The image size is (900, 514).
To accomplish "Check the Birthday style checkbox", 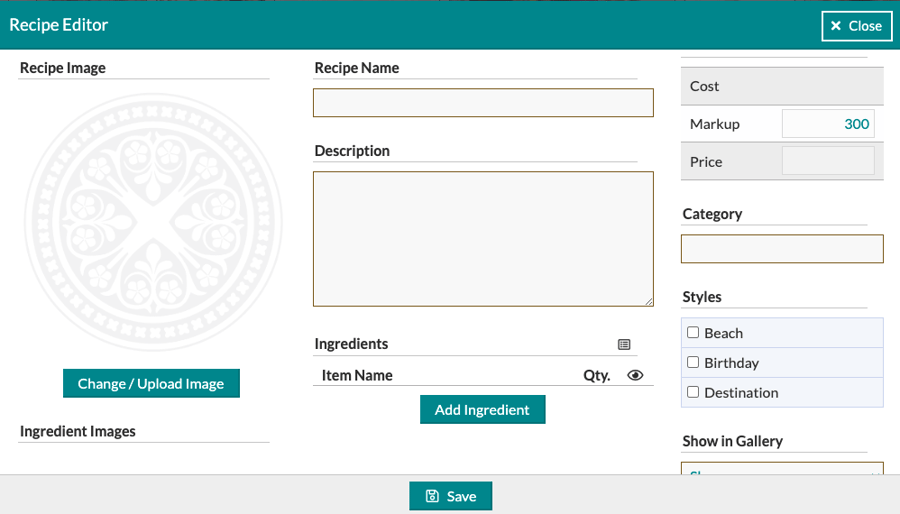I will (693, 363).
